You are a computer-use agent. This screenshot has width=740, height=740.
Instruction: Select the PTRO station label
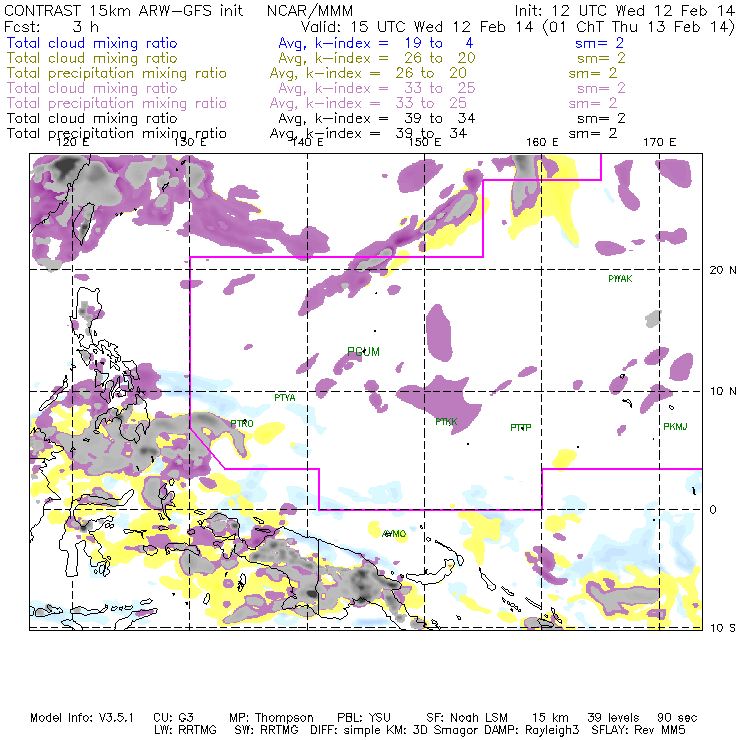click(242, 423)
